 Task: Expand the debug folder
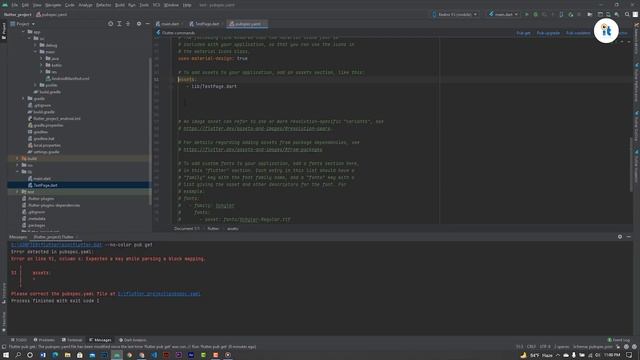pos(36,45)
